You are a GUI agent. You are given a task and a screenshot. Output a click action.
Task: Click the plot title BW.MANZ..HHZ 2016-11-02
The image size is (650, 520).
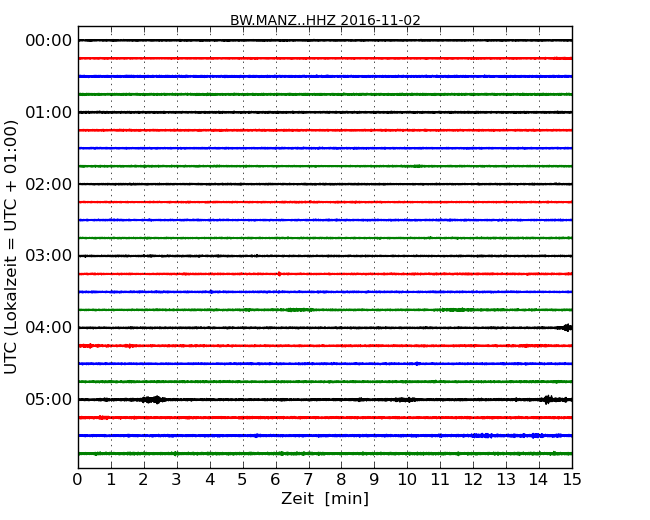[x=325, y=20]
